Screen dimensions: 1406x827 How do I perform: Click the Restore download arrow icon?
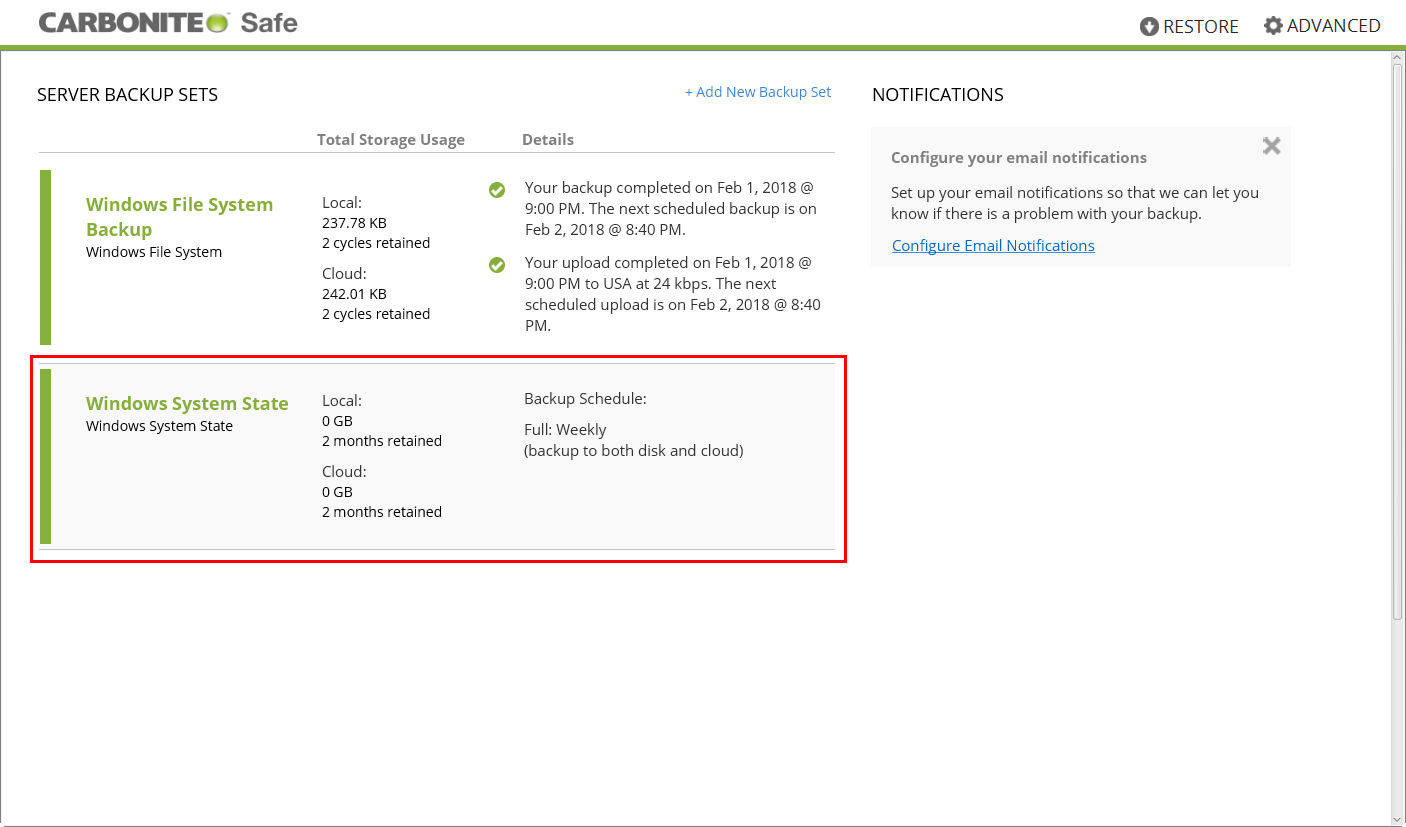pos(1149,27)
